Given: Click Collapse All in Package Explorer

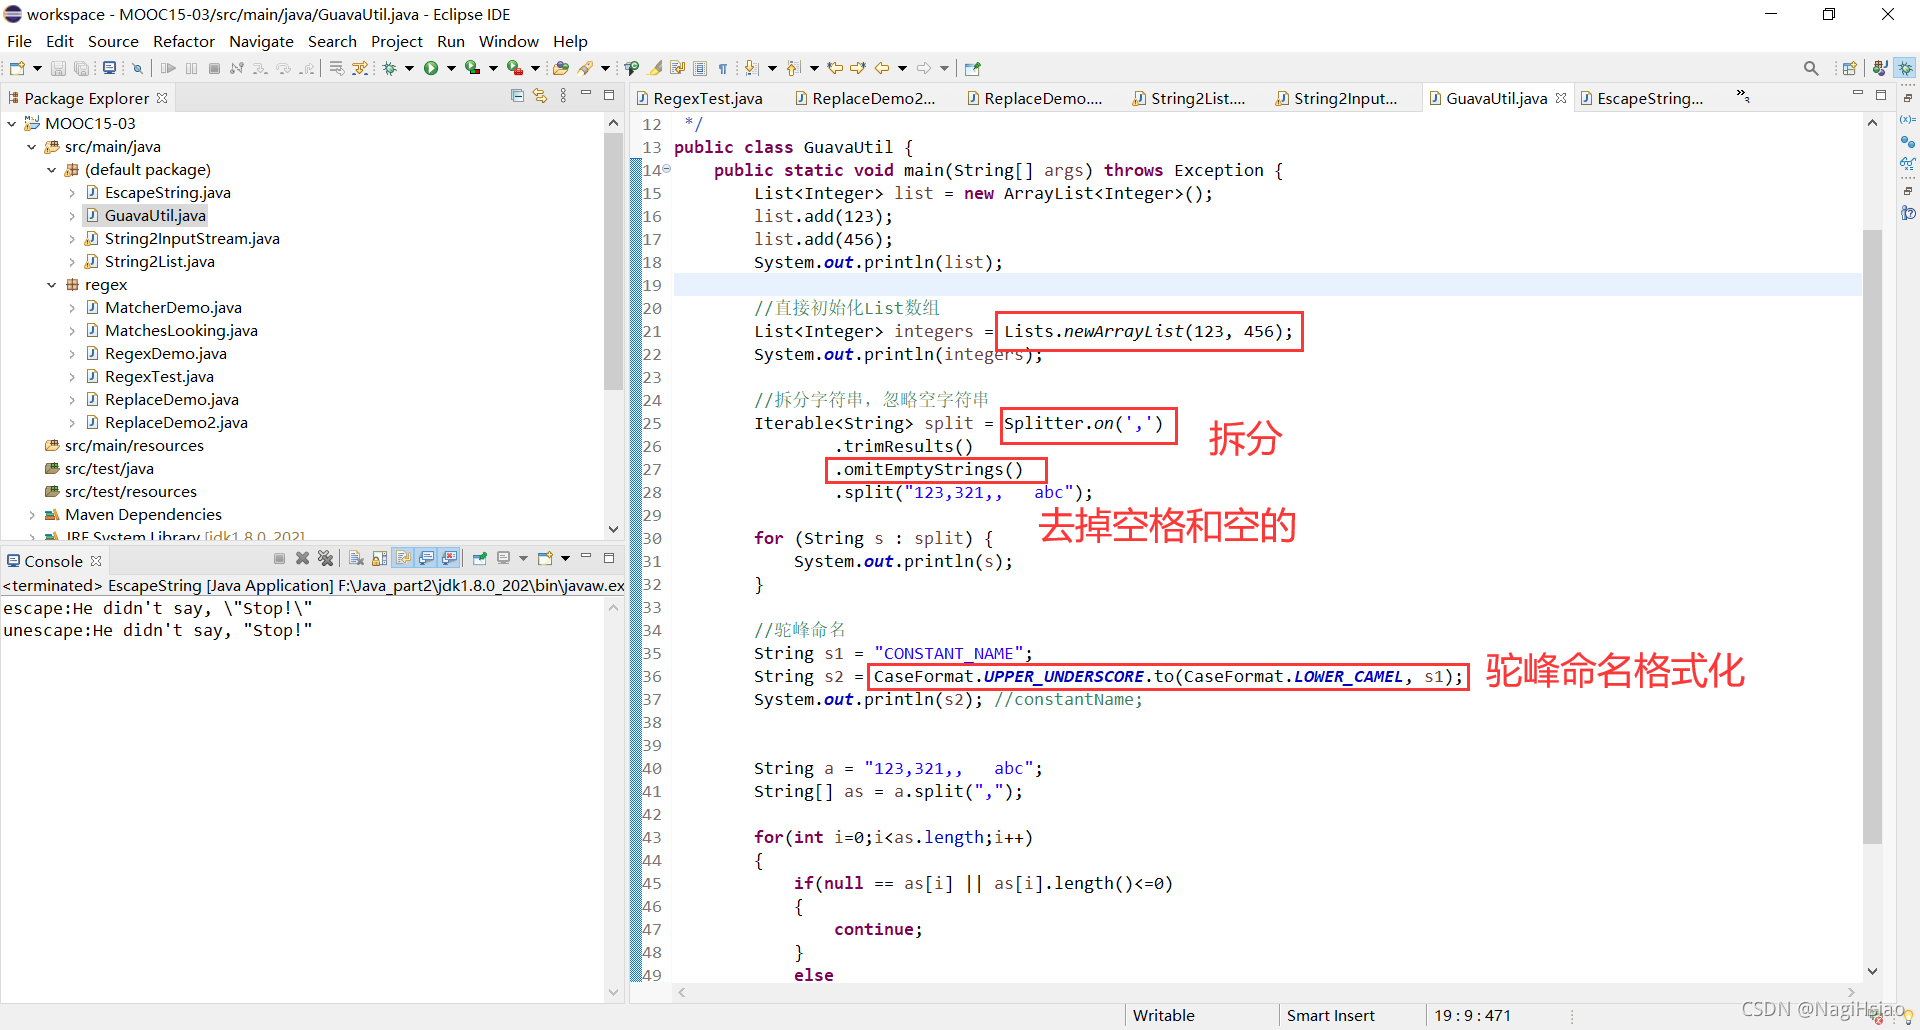Looking at the screenshot, I should [517, 96].
